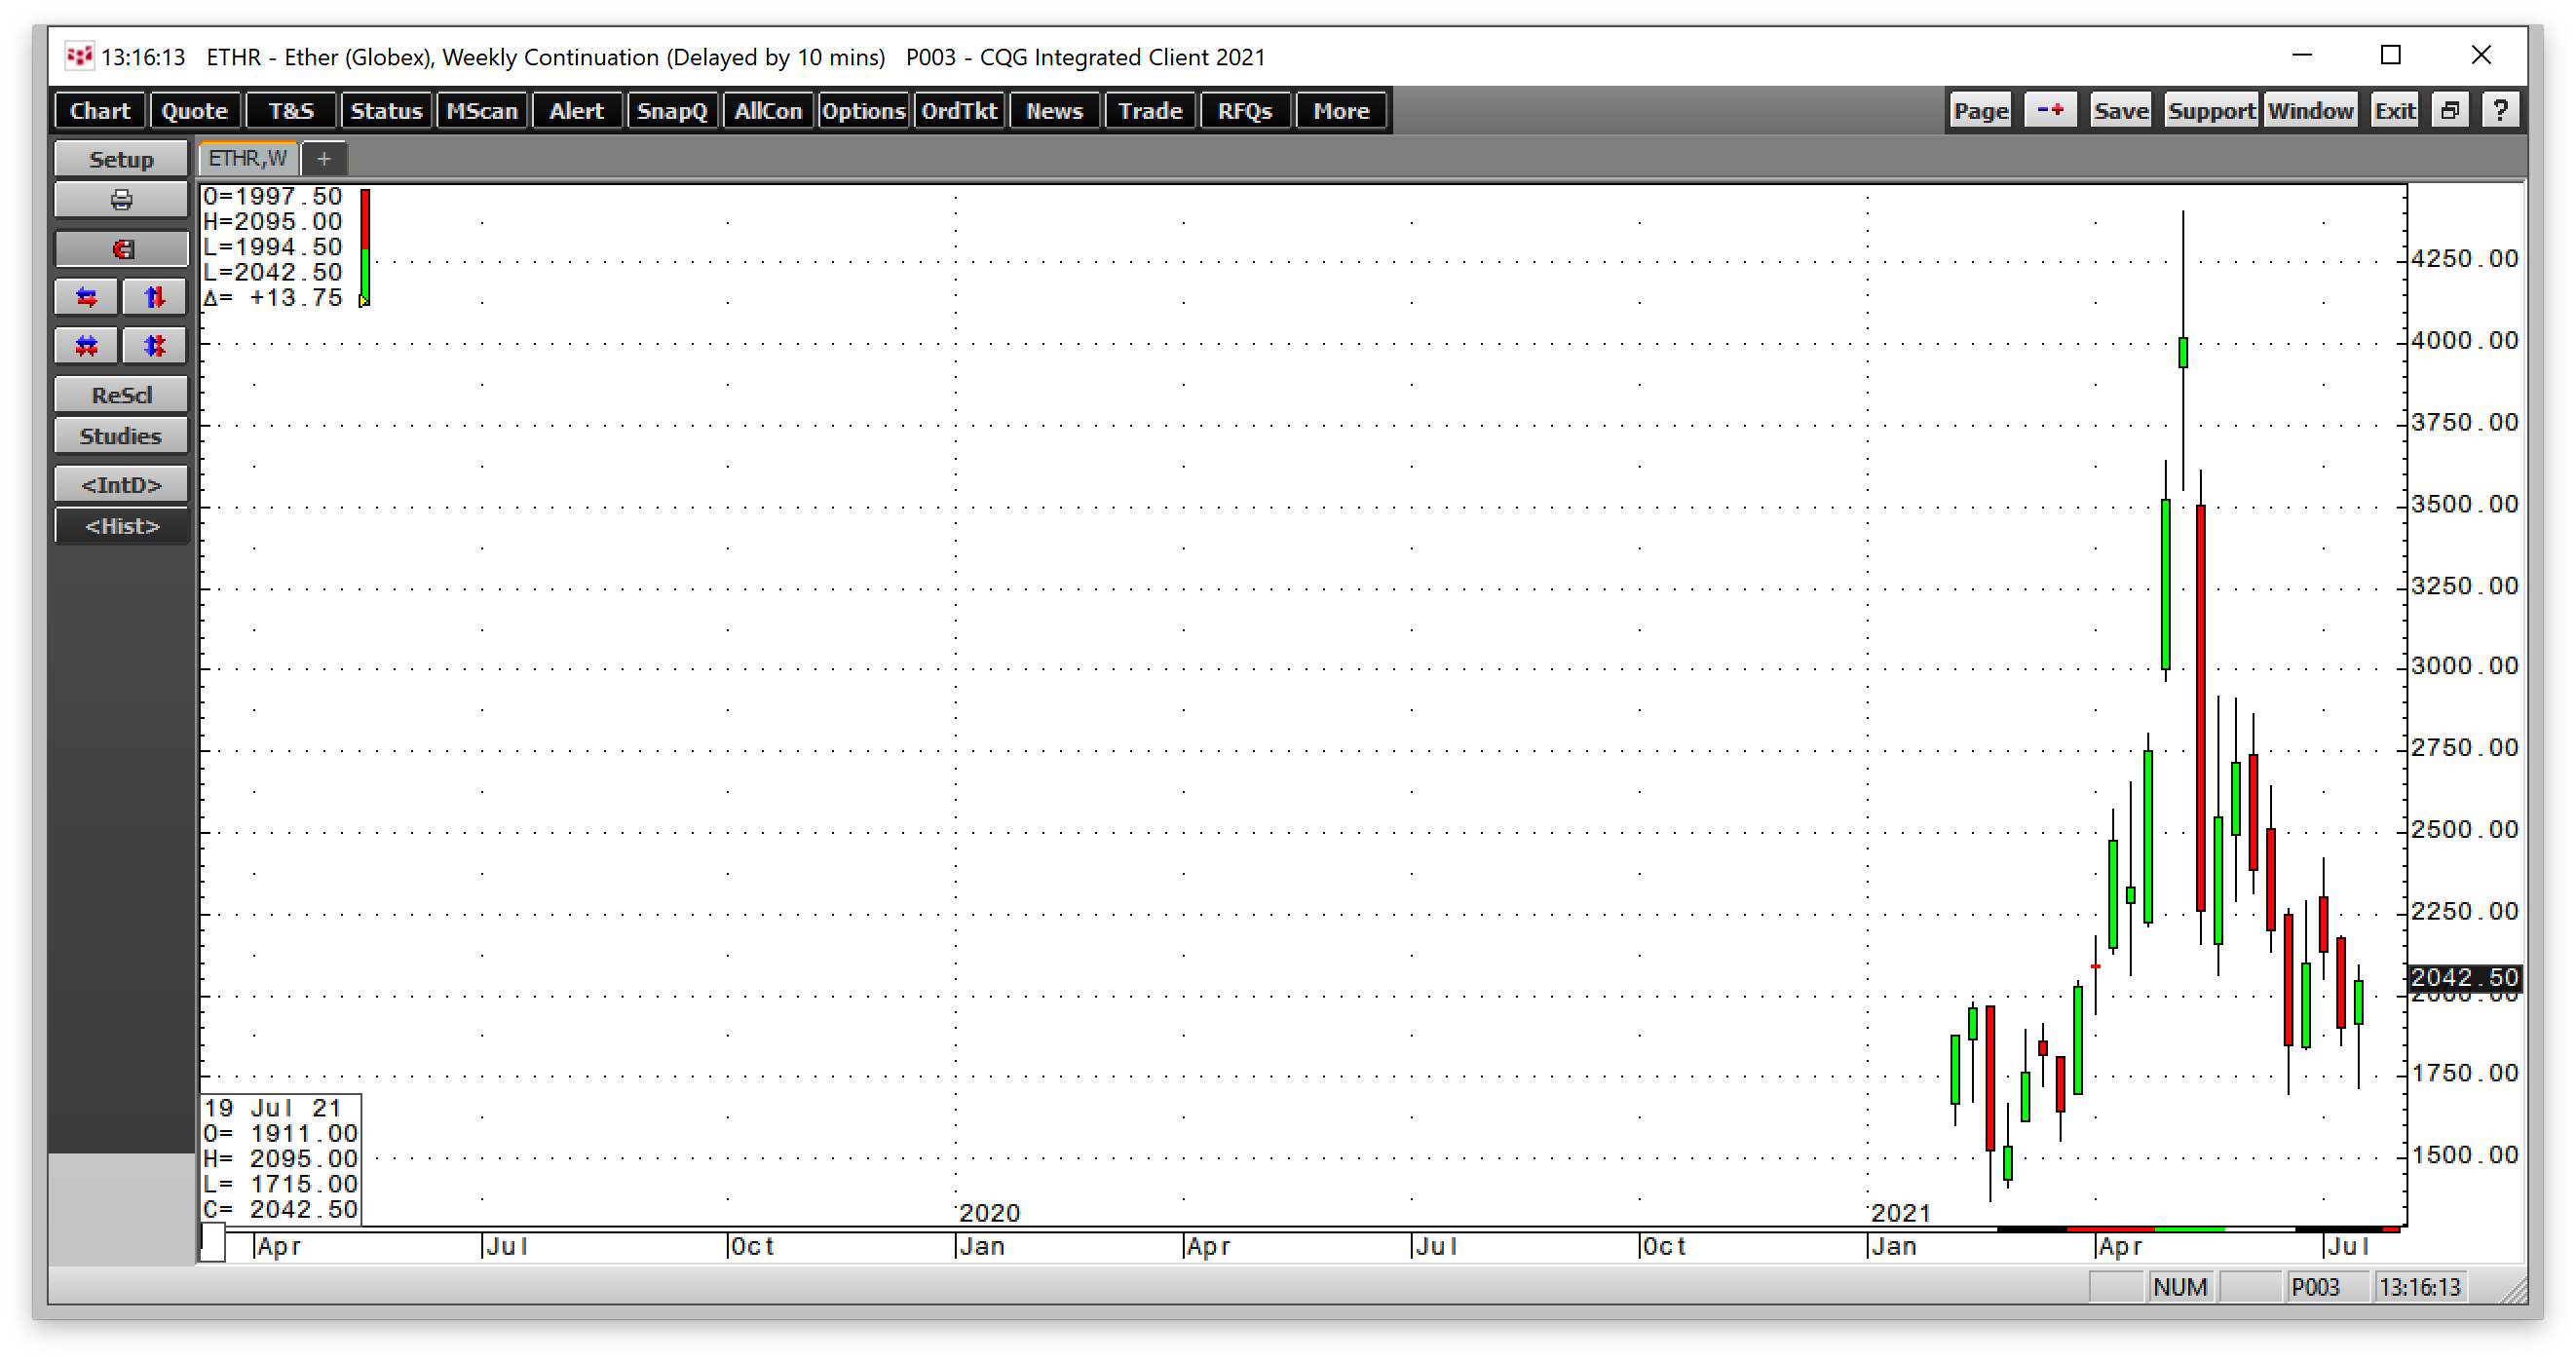The image size is (2576, 1360).
Task: Click the Page button
Action: (1981, 110)
